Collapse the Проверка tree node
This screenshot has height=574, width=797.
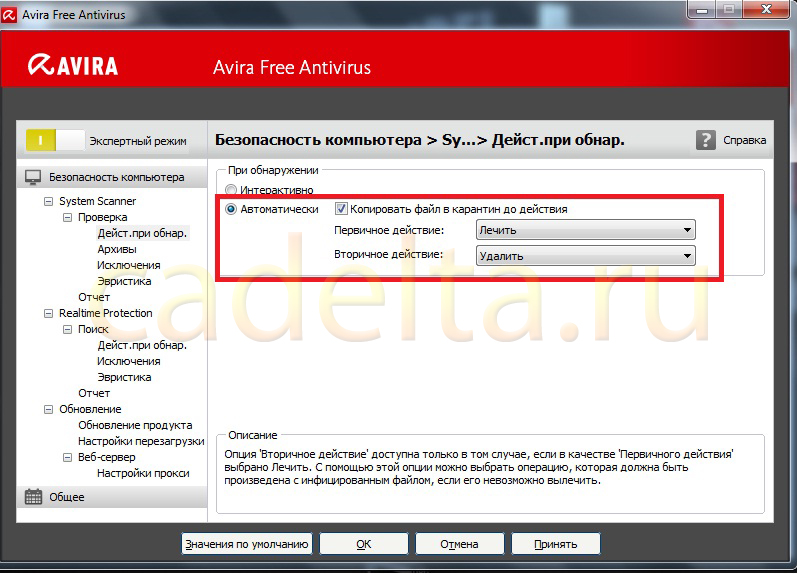[x=67, y=218]
